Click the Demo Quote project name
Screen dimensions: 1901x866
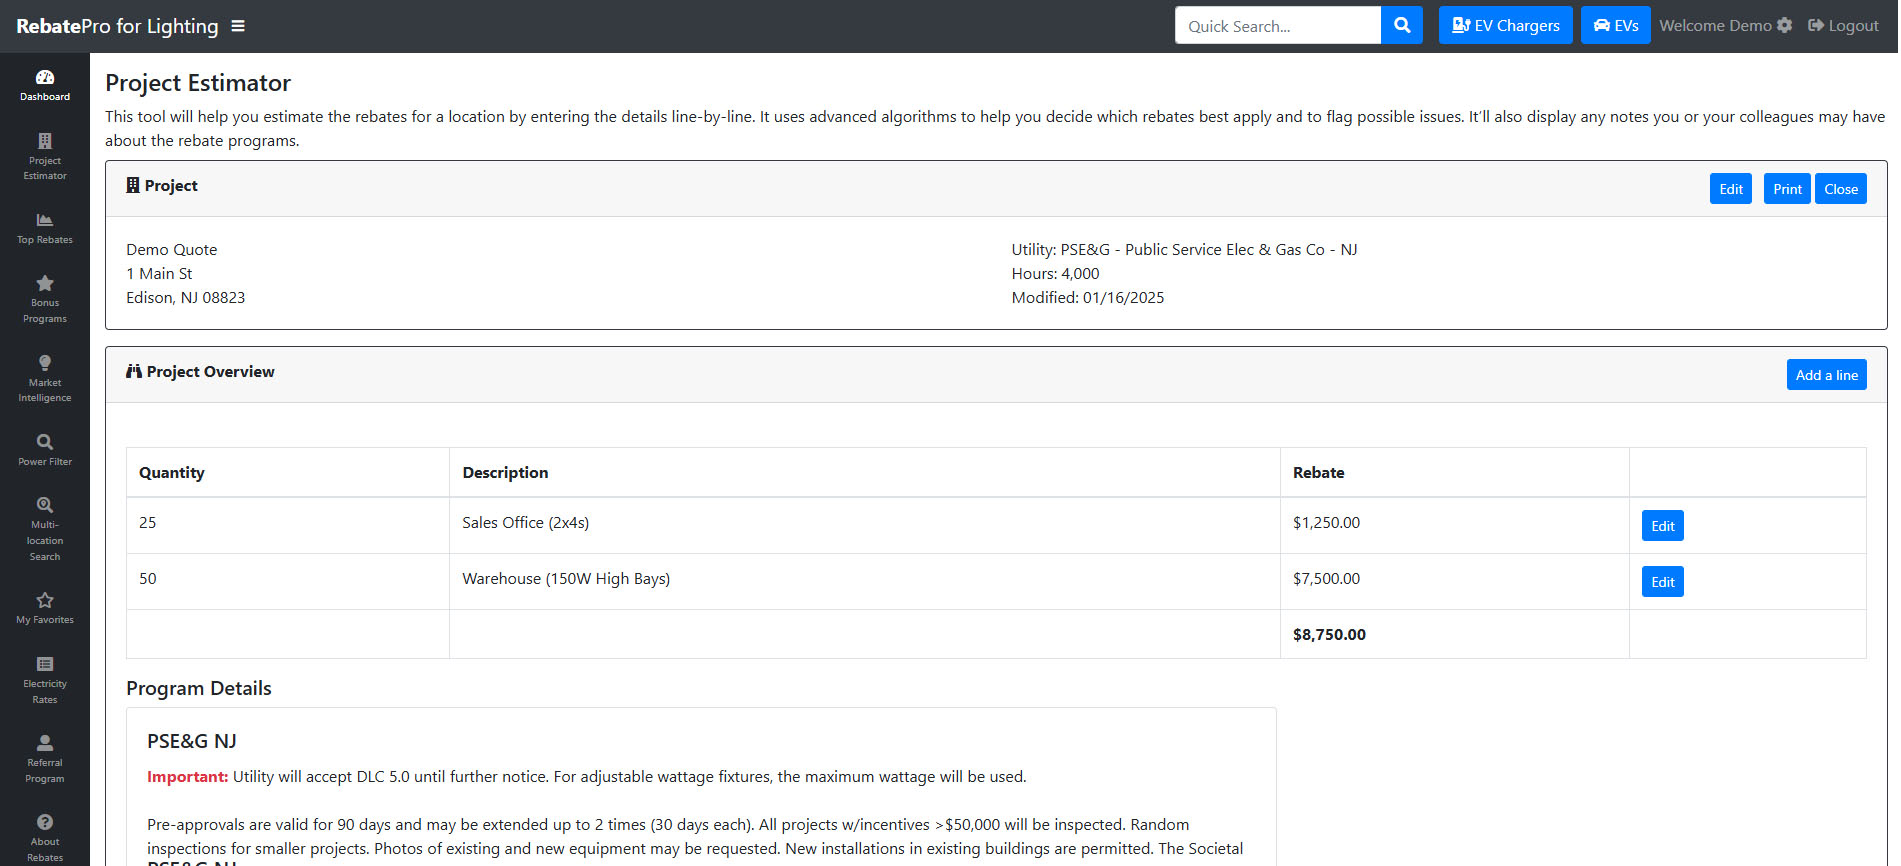[x=171, y=249]
